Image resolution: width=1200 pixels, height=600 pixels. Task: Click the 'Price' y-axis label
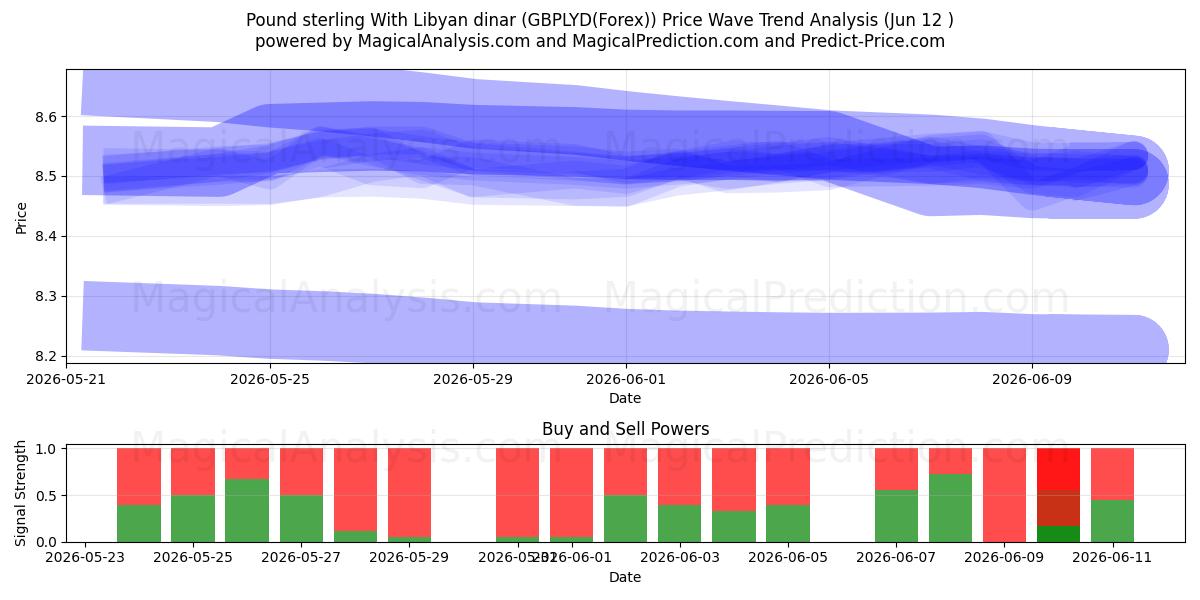(22, 216)
